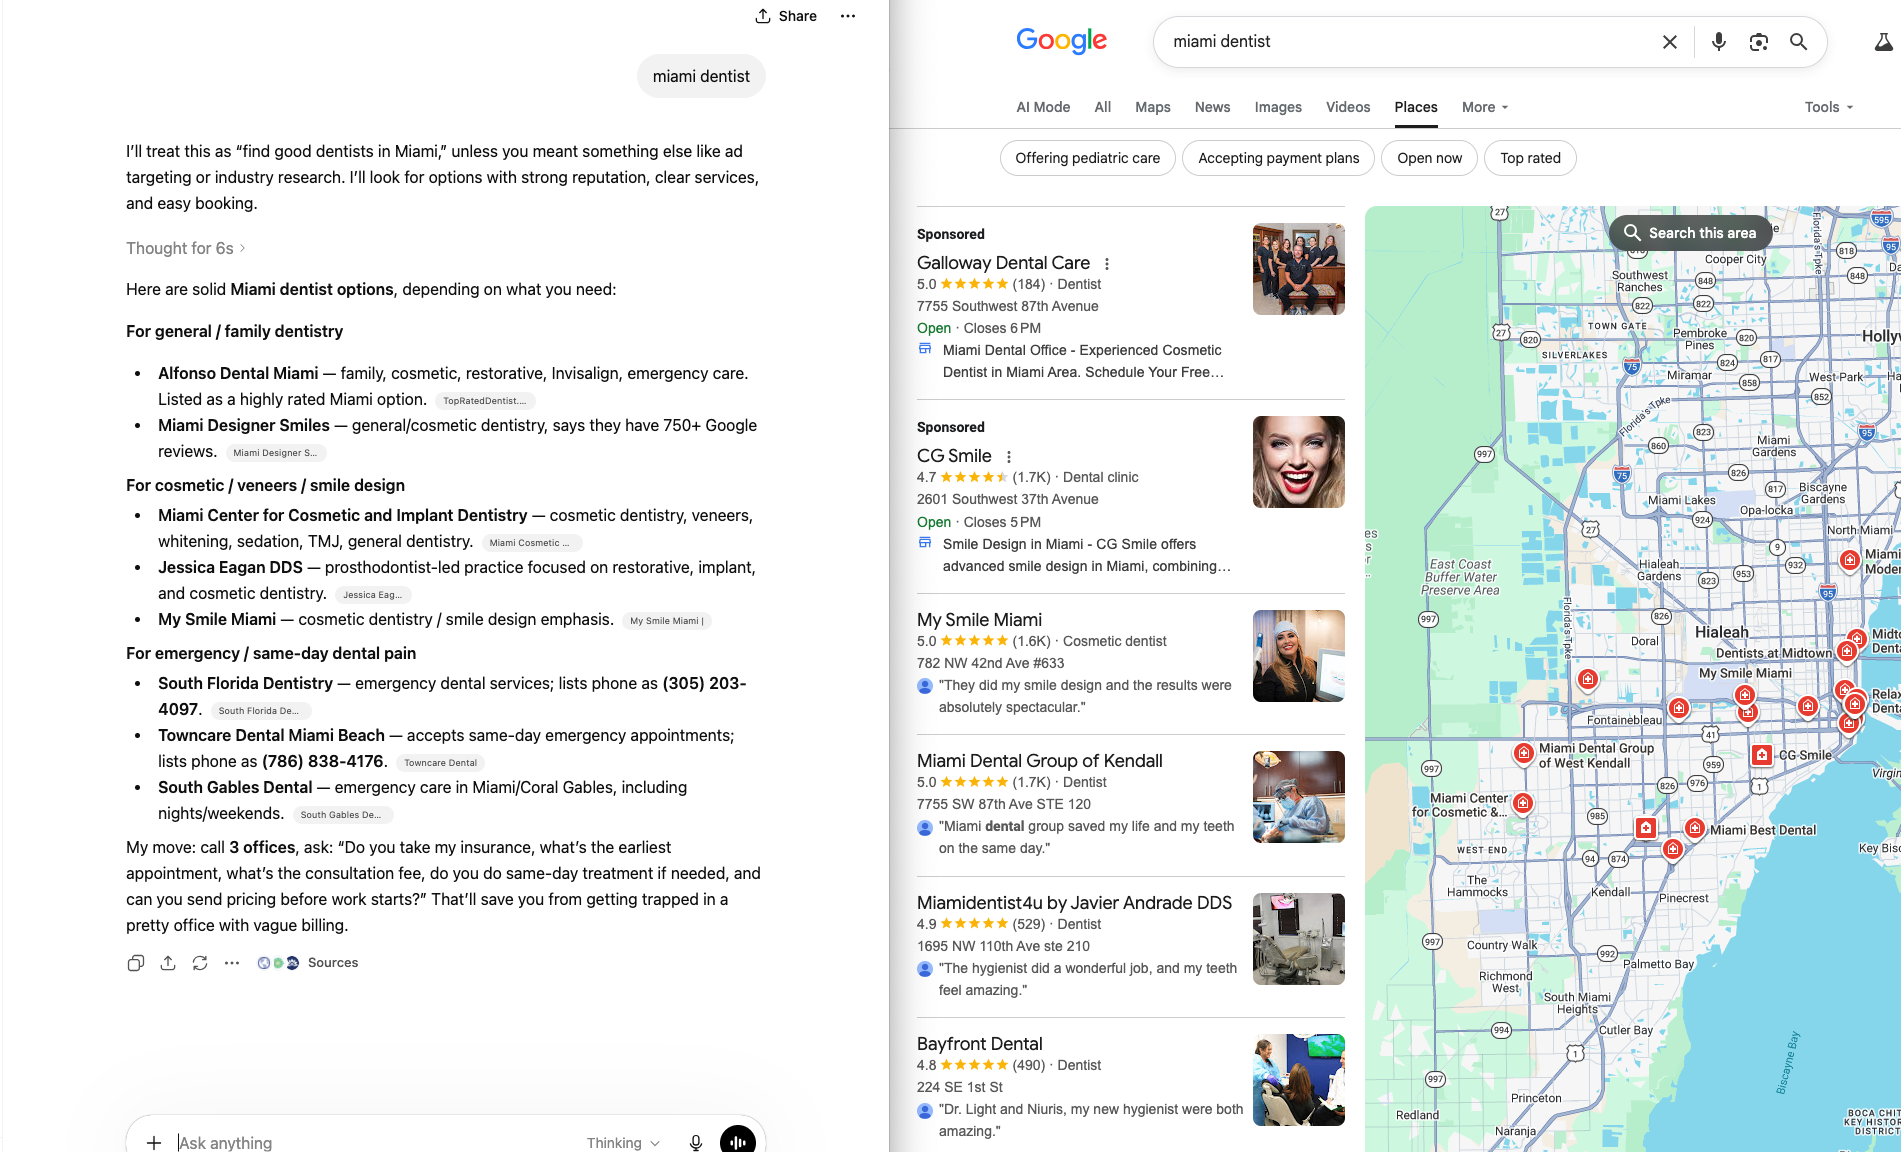Screen dimensions: 1901x1152
Task: Open the chat more-options ellipsis menu
Action: (848, 16)
